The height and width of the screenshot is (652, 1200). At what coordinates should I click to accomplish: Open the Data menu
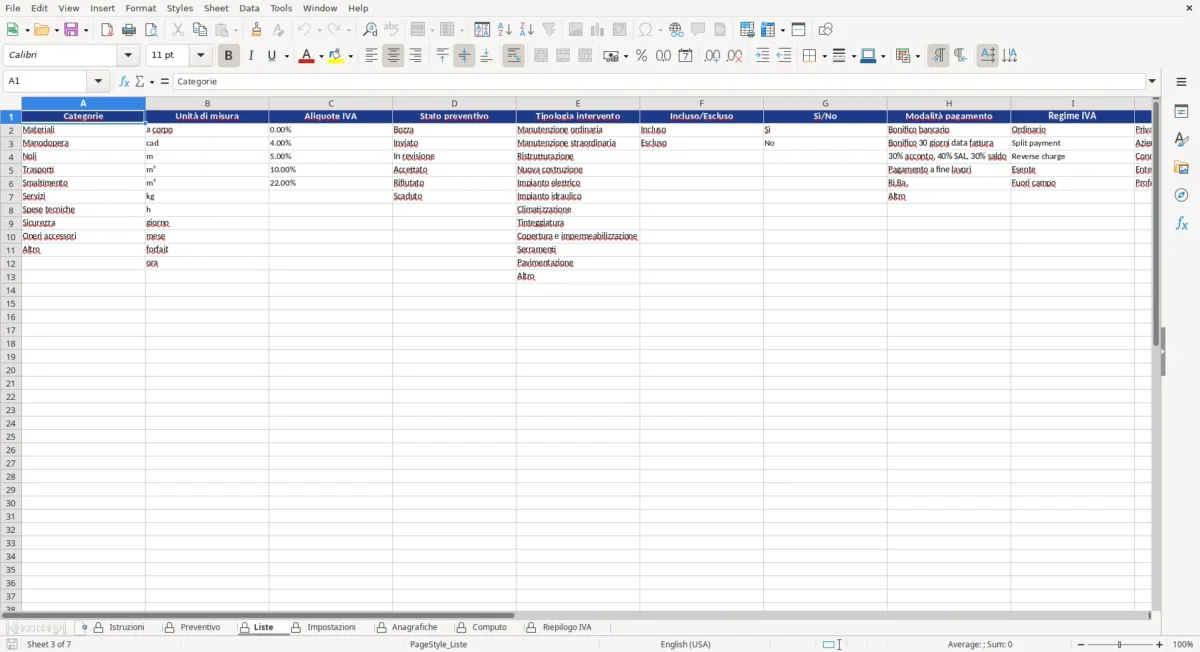[249, 8]
